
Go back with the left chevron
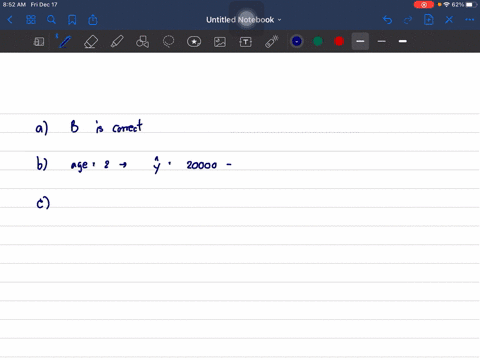click(10, 20)
